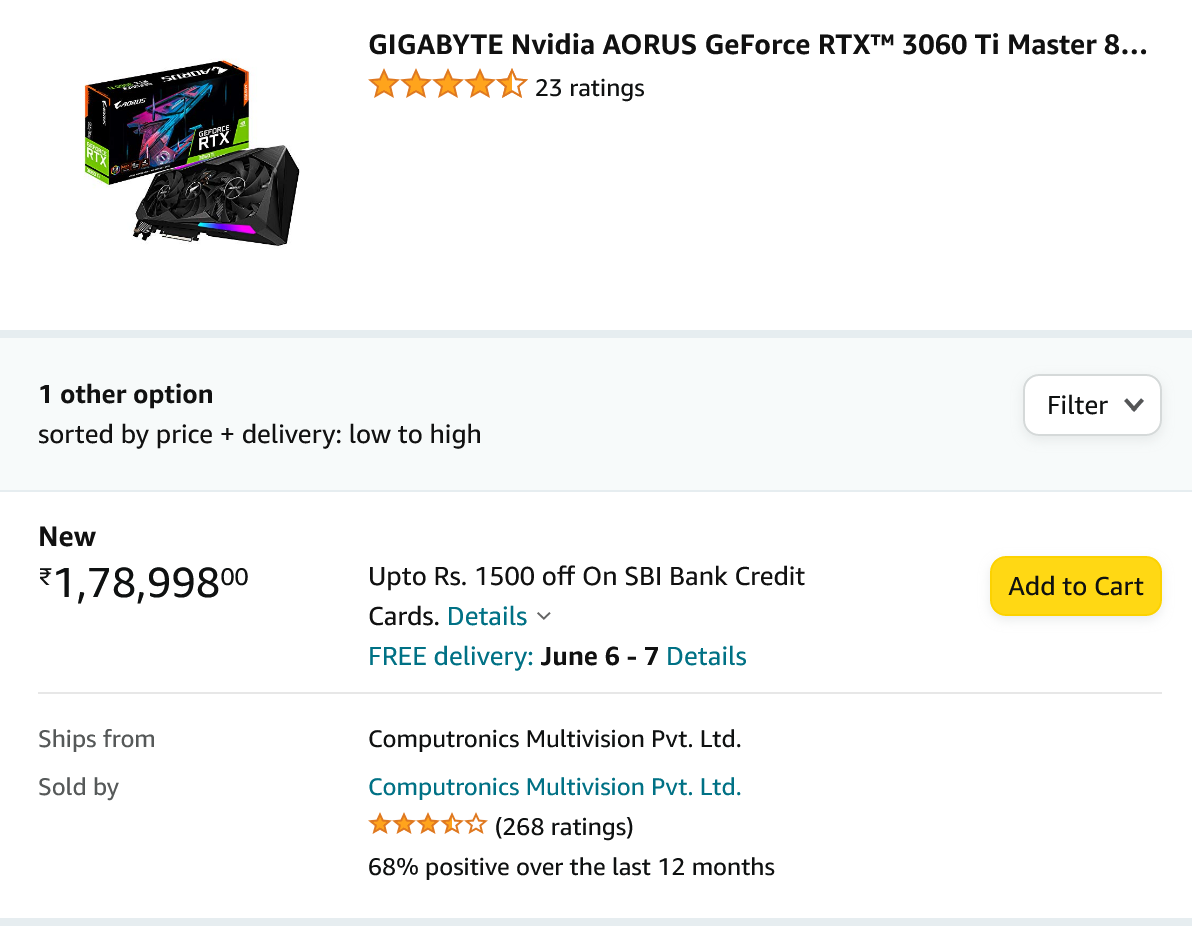Click the 'sorted by price + delivery' text
The height and width of the screenshot is (926, 1192).
point(259,434)
